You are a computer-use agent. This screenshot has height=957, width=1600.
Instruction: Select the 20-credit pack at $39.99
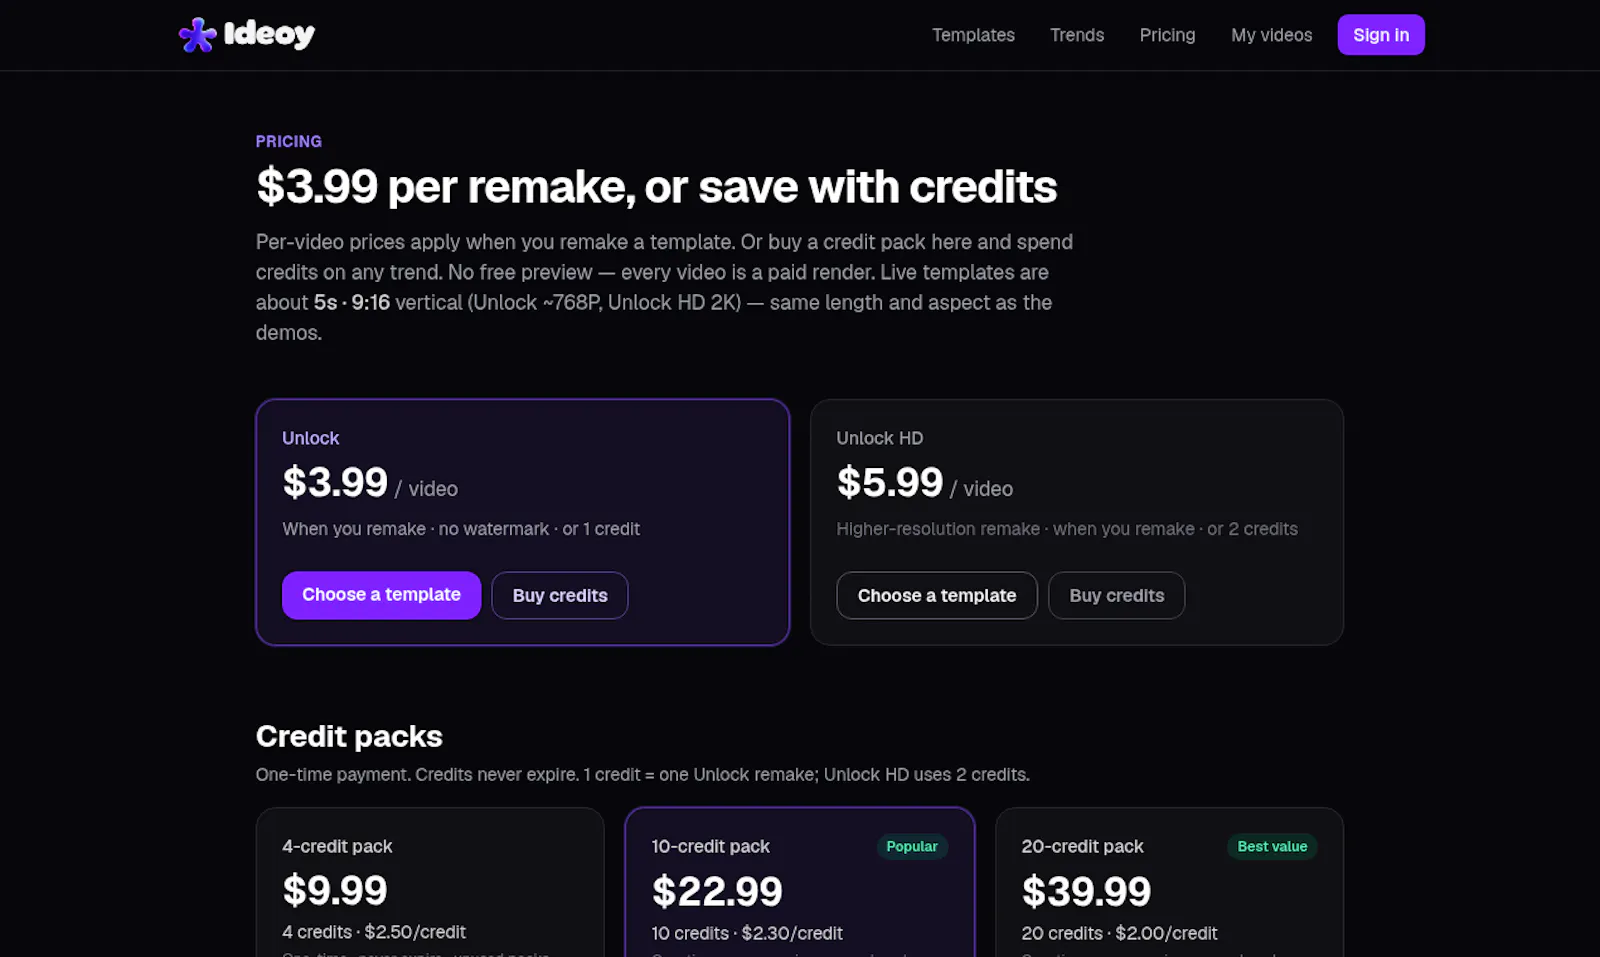coord(1170,882)
